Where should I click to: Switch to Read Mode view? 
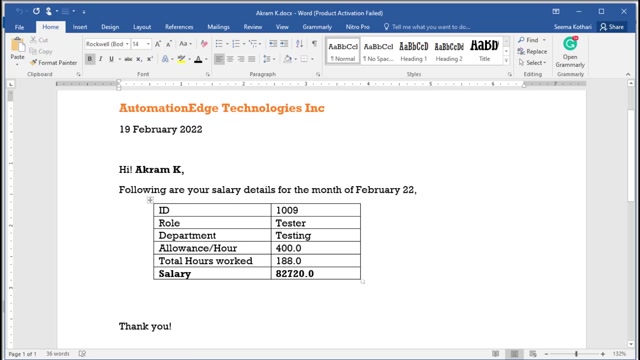coord(496,353)
